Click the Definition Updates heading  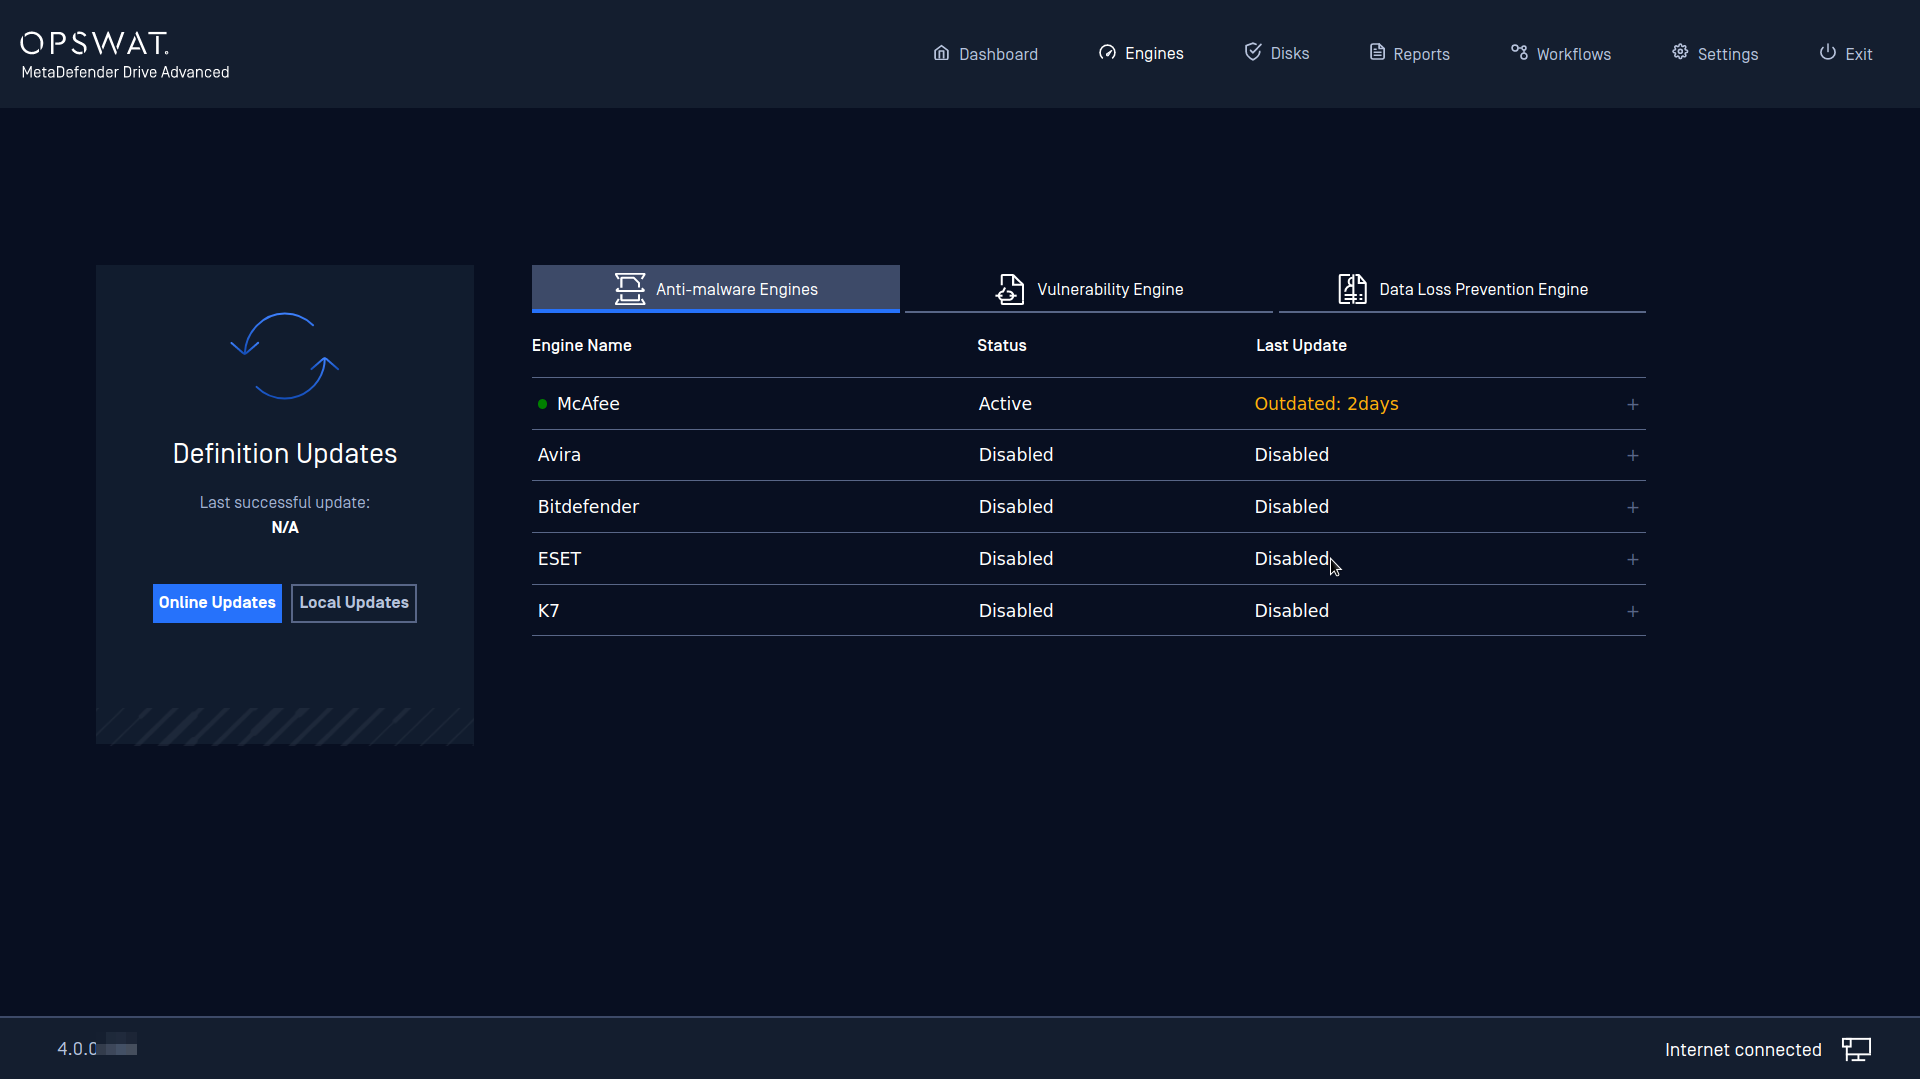pyautogui.click(x=285, y=454)
